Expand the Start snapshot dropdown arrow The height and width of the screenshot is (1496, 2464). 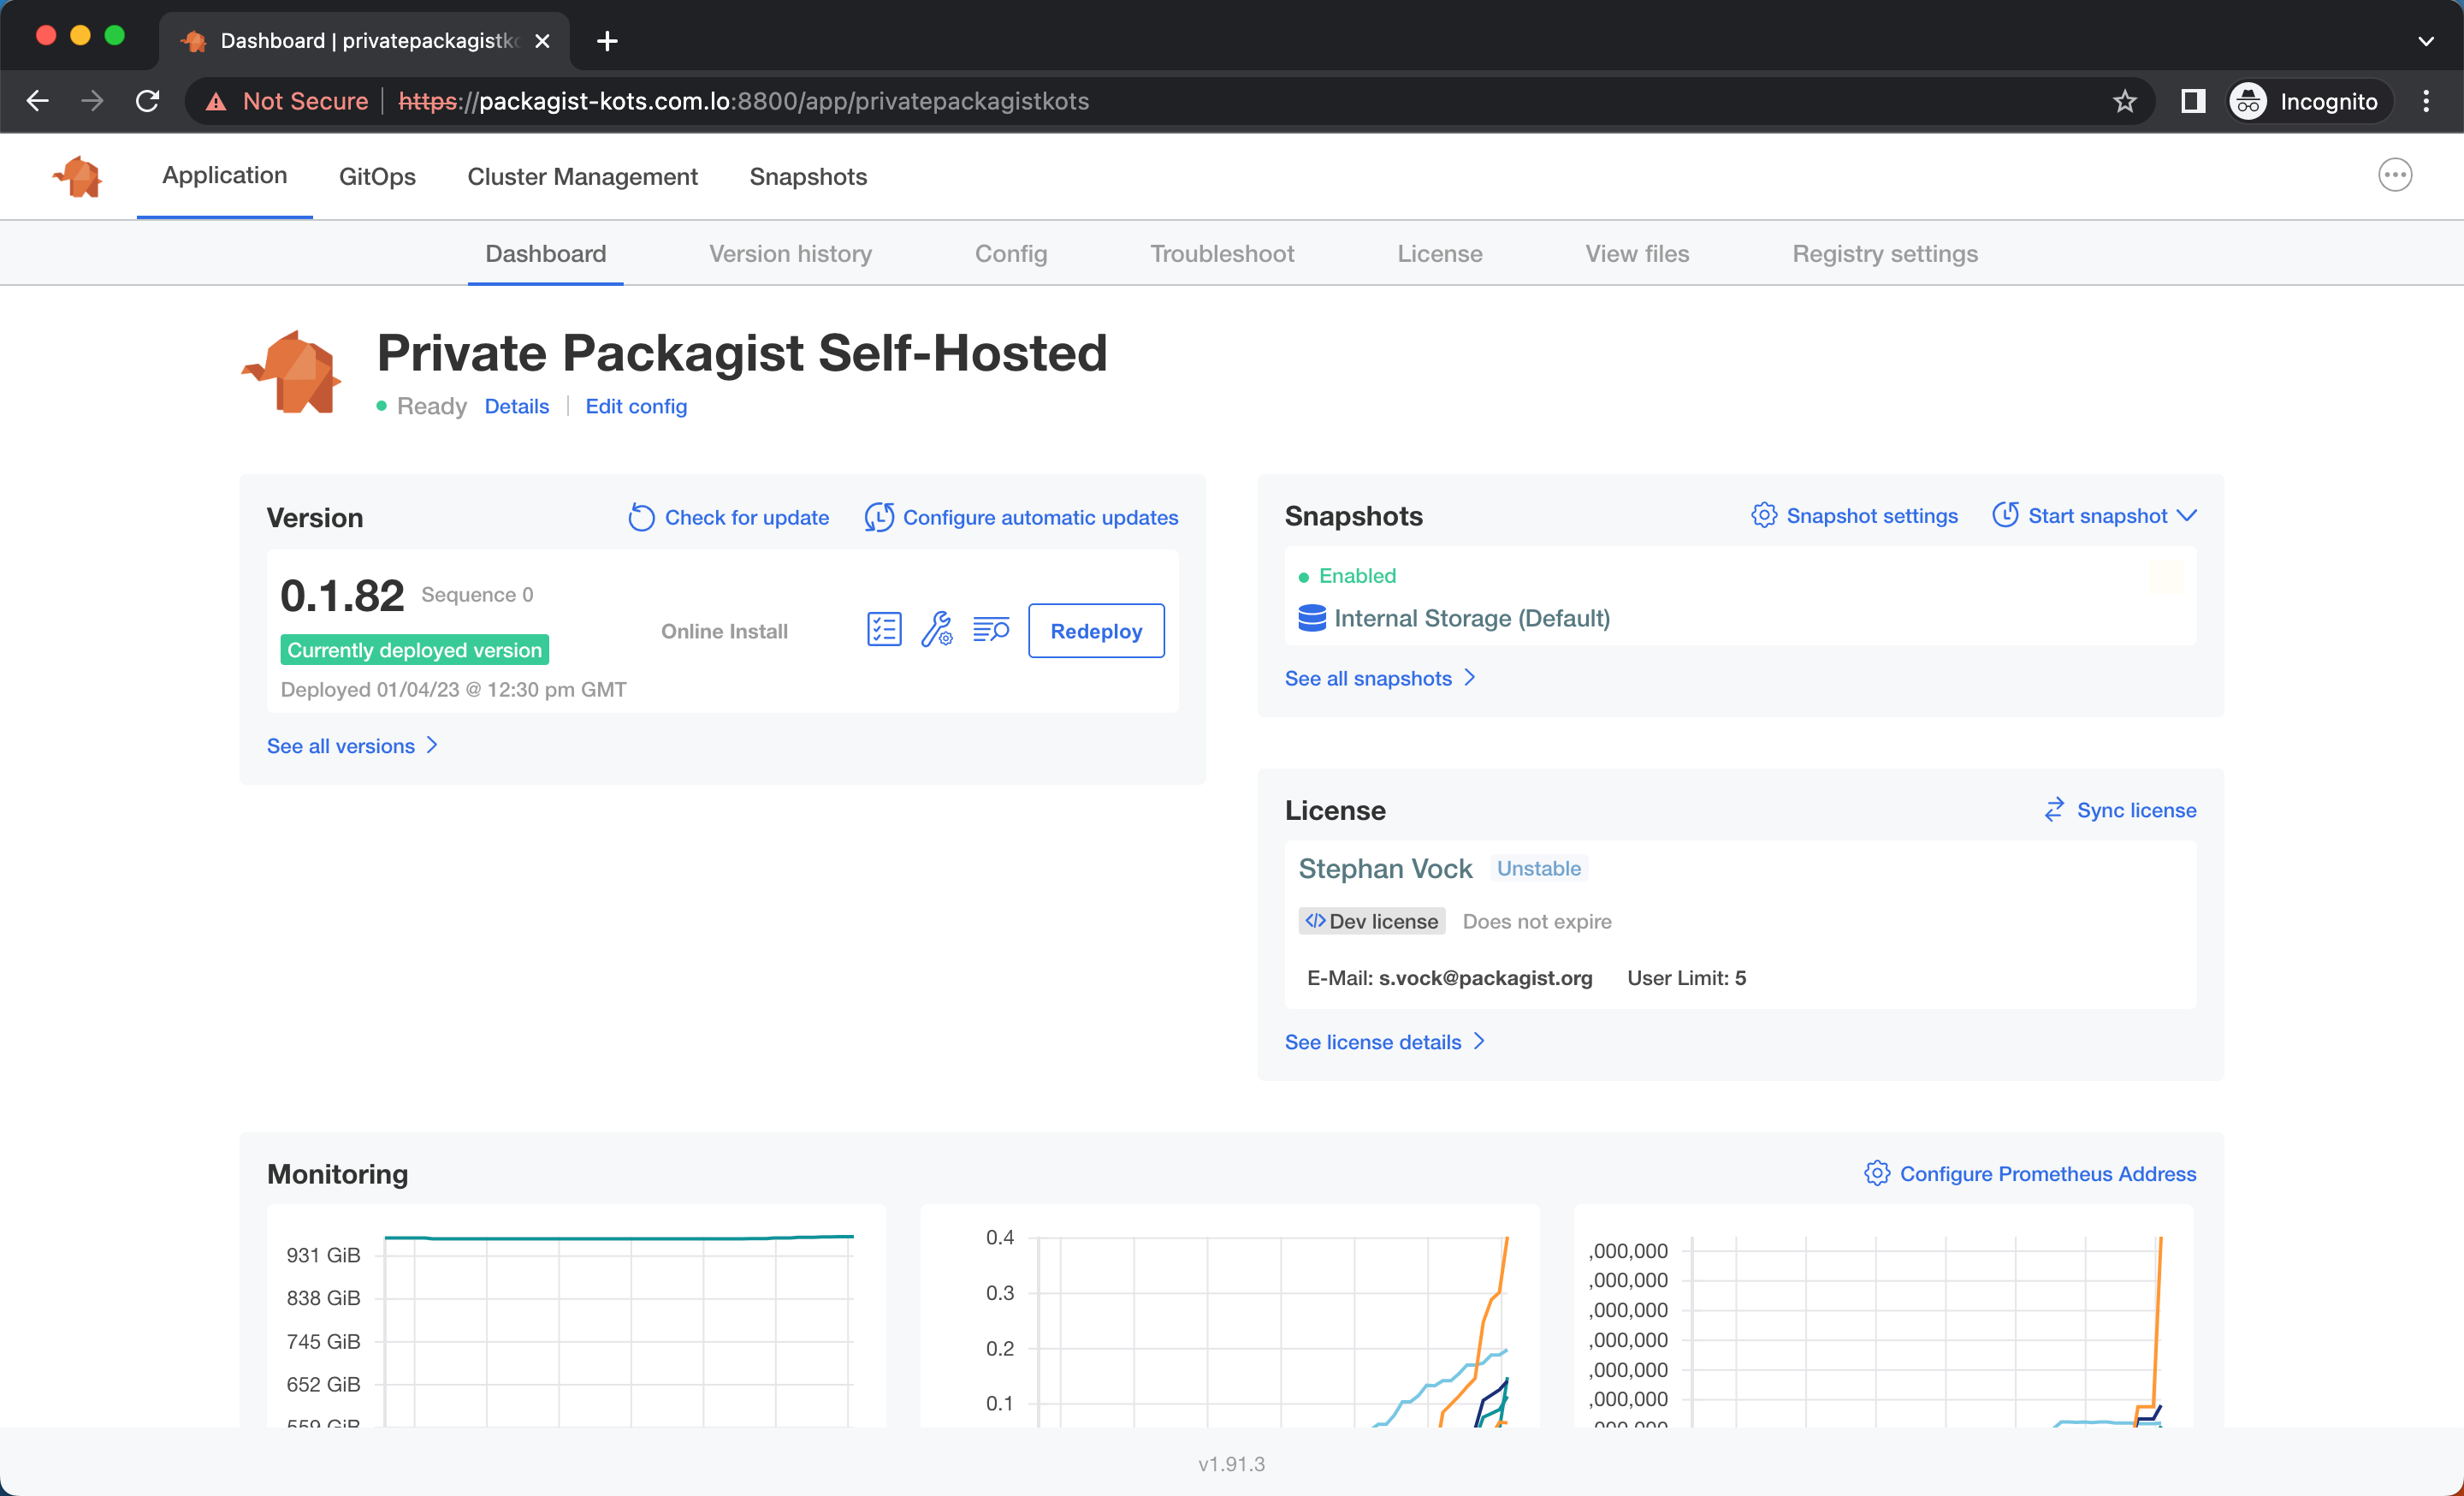[x=2191, y=516]
